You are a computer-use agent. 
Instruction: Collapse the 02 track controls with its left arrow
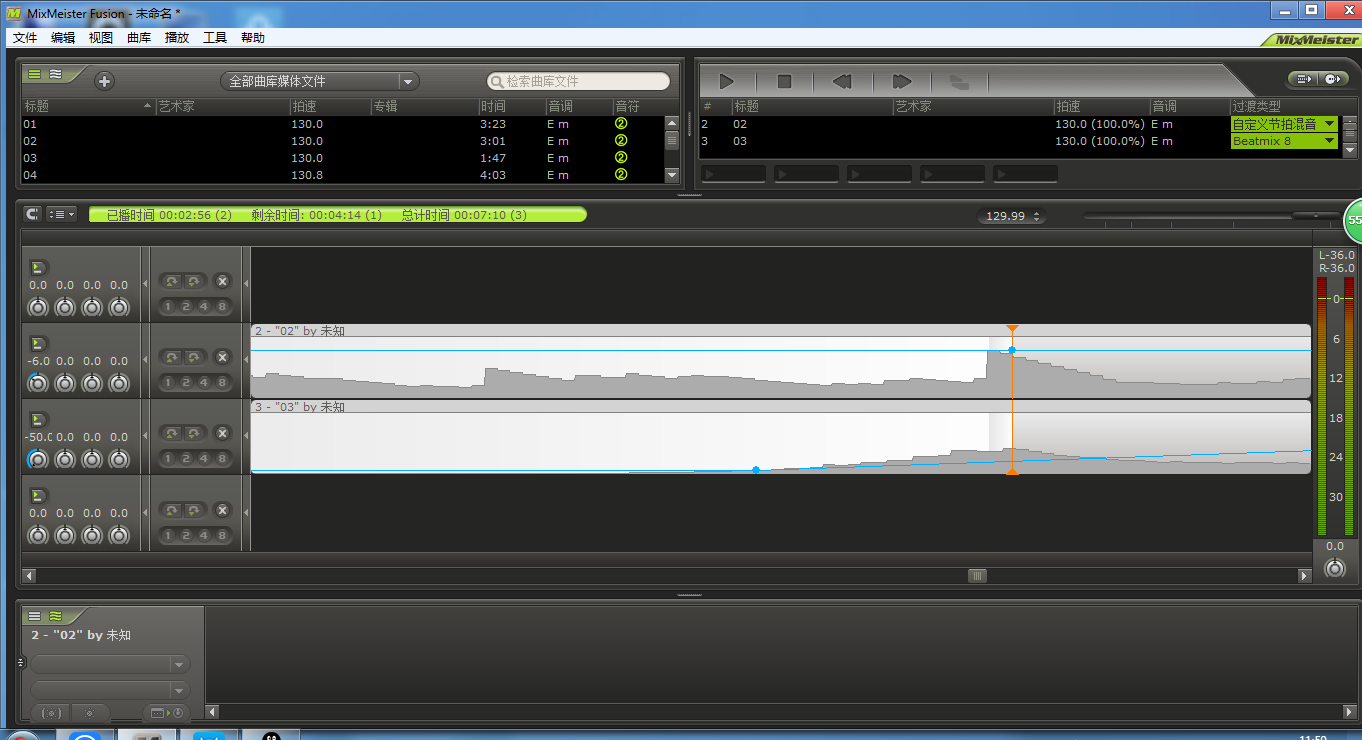(145, 360)
